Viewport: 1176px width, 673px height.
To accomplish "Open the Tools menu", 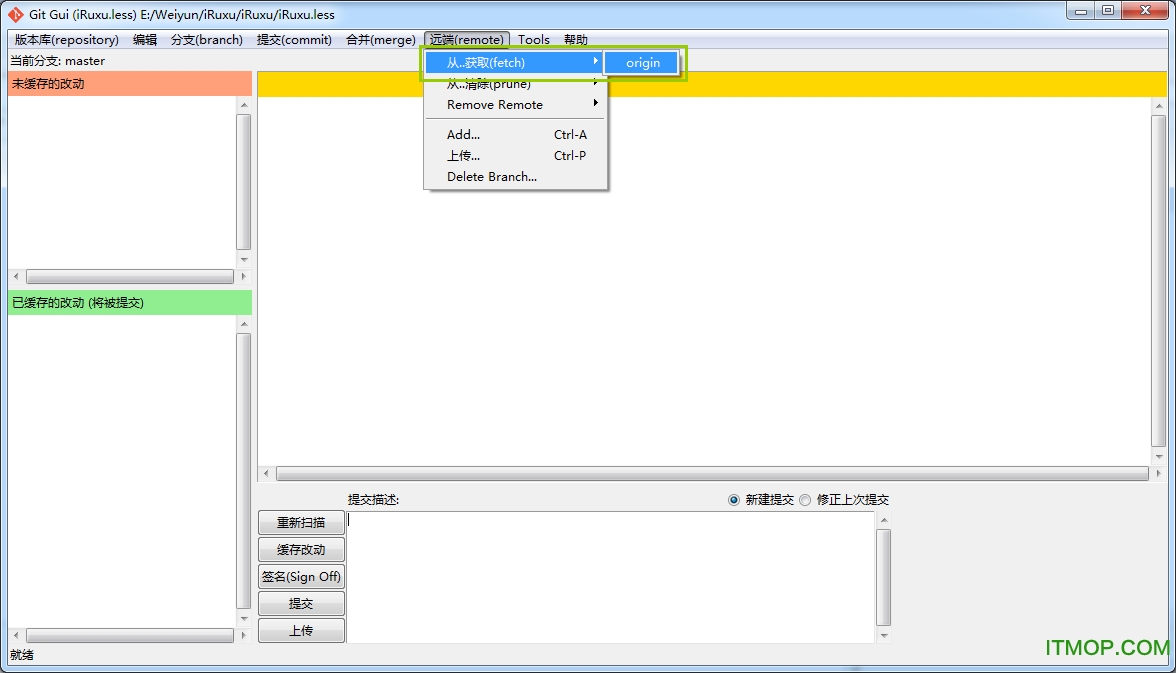I will pos(534,39).
